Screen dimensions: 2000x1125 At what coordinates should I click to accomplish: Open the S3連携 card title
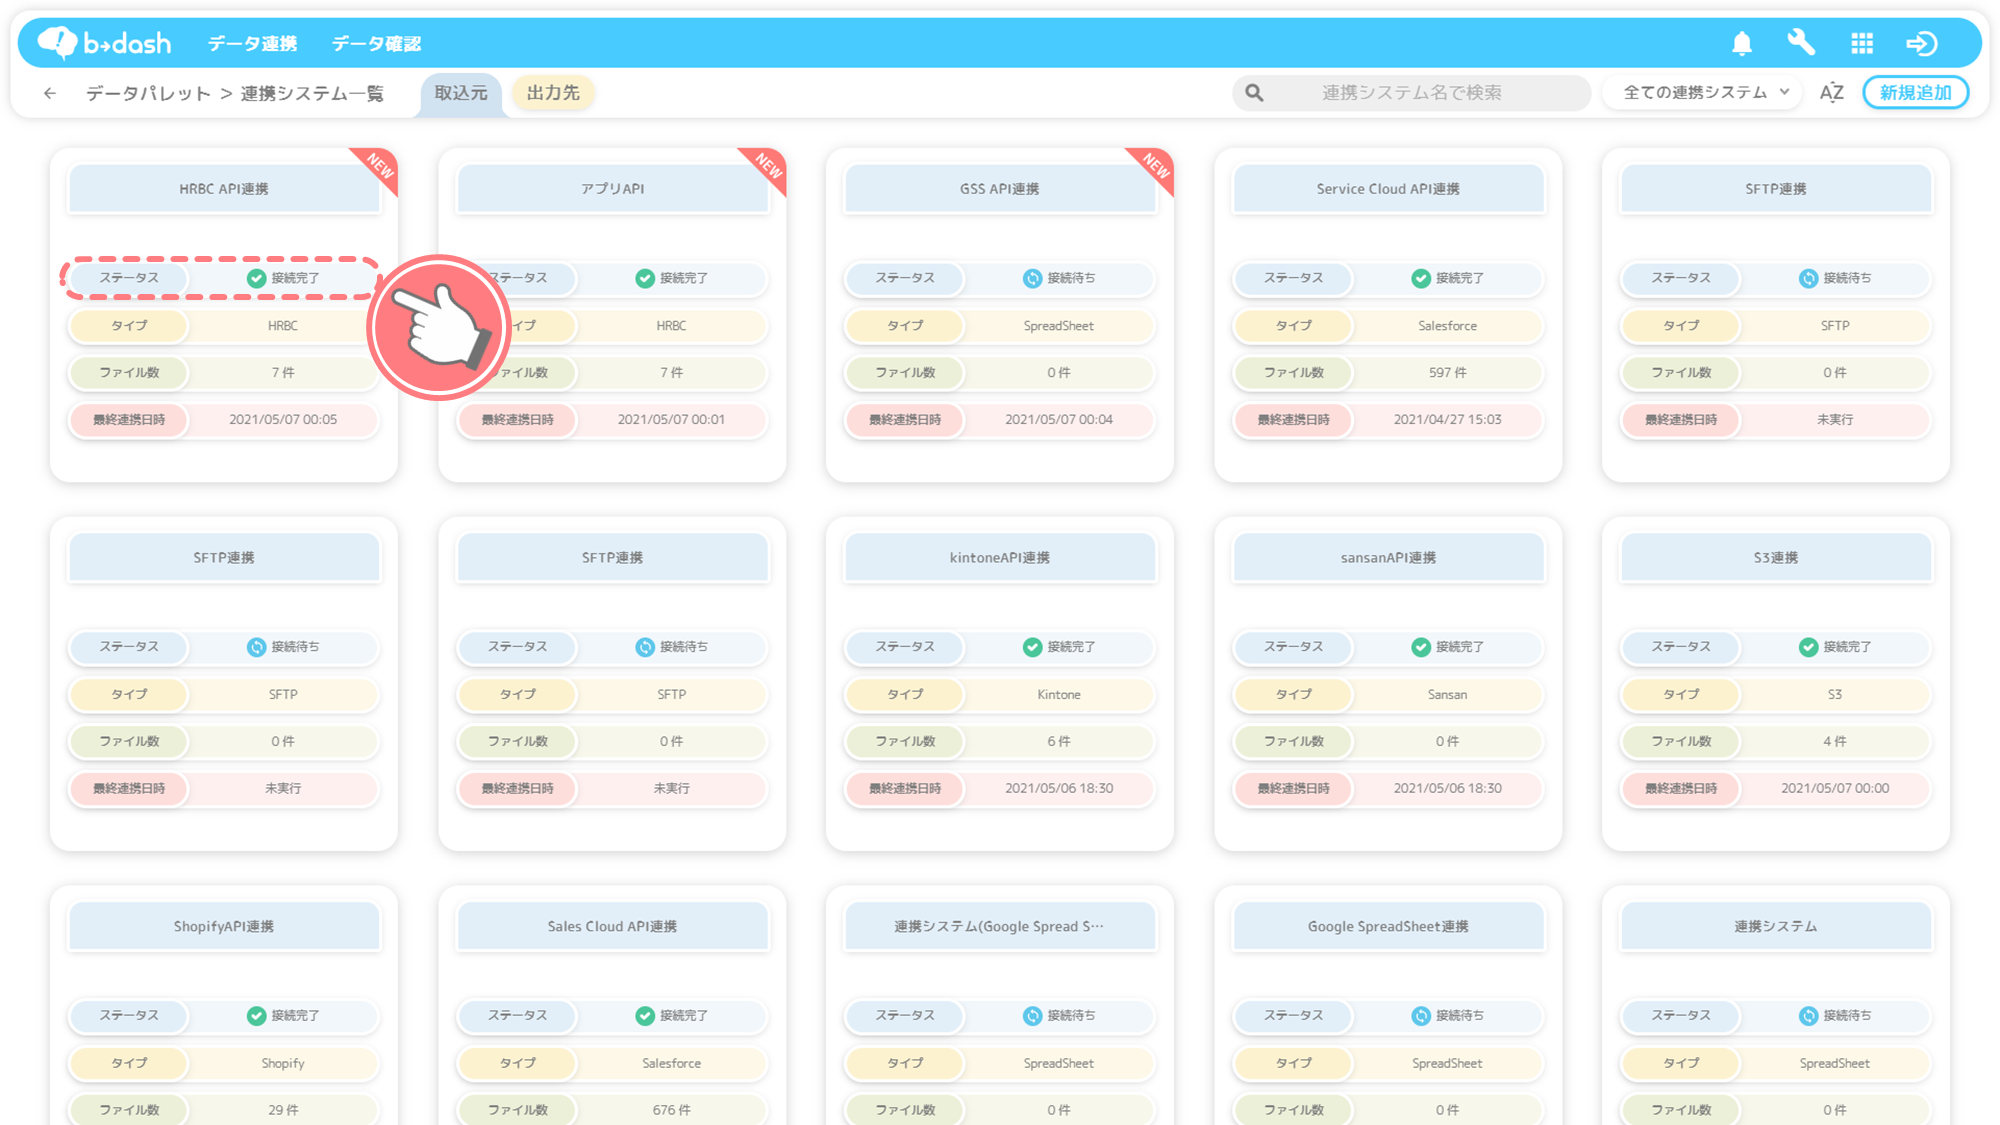click(1776, 558)
